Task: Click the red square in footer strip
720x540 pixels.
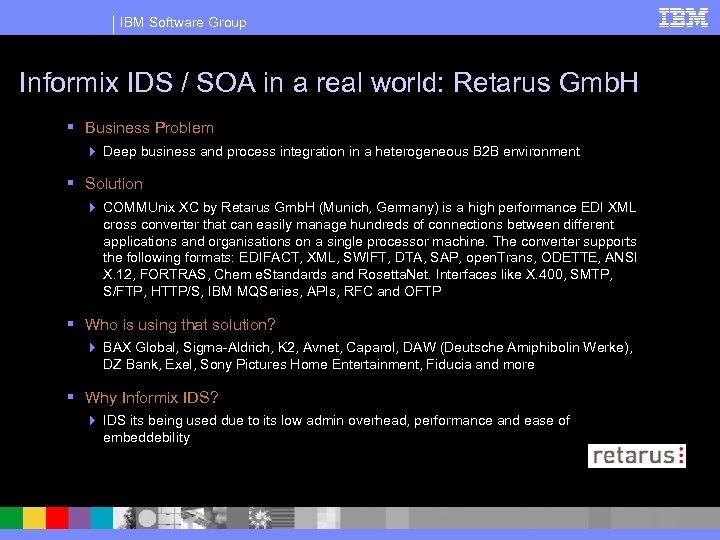Action: 57,518
